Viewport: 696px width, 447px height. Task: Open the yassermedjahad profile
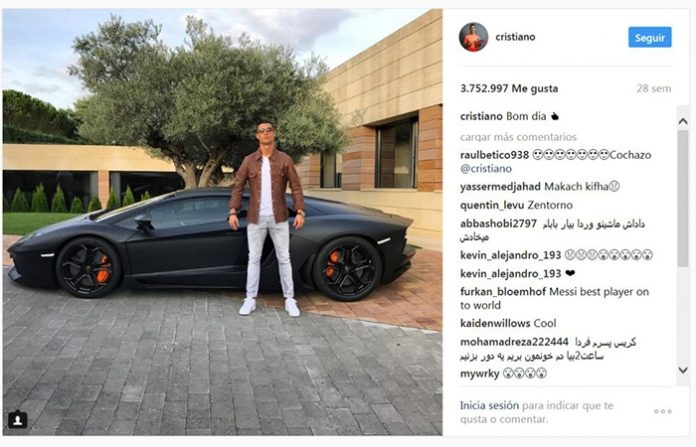pos(500,186)
